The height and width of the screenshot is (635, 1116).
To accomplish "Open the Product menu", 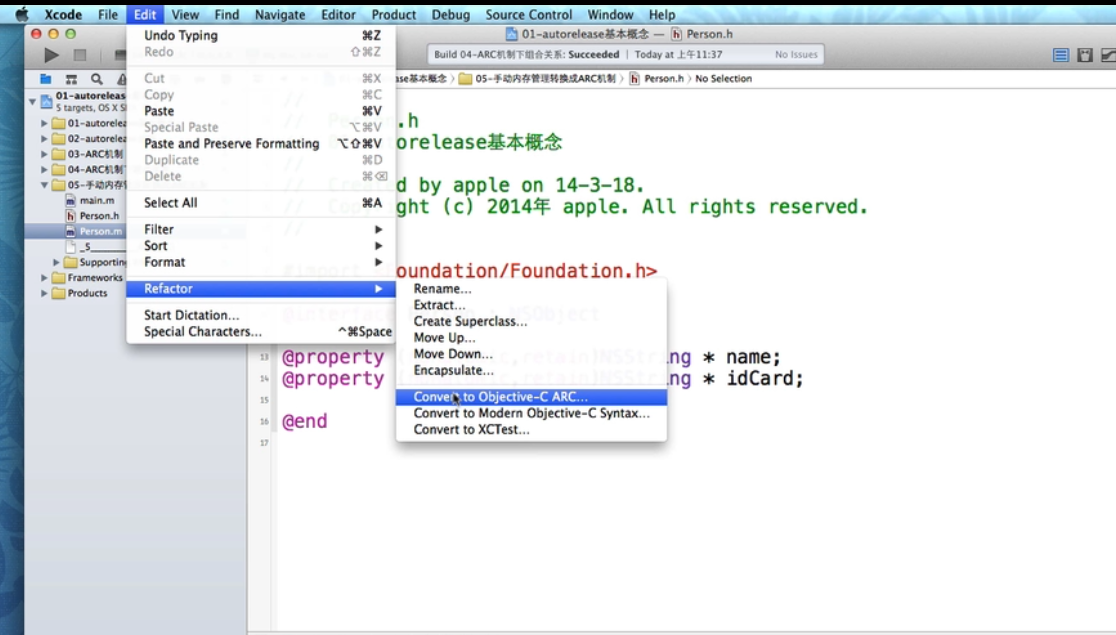I will point(394,14).
